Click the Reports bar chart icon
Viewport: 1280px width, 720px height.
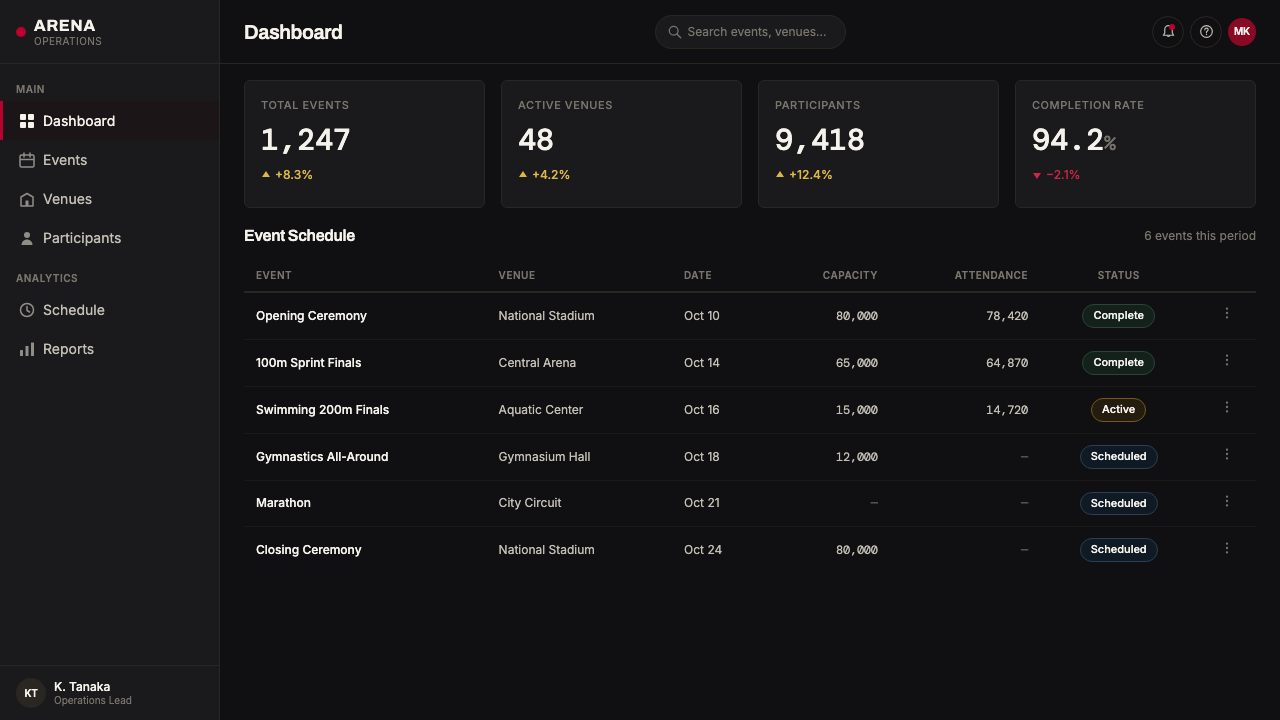click(x=27, y=349)
